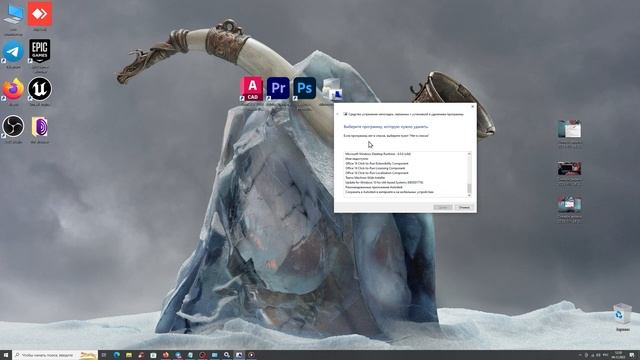Select Teams Machine-Wide Installer in list

[365, 178]
